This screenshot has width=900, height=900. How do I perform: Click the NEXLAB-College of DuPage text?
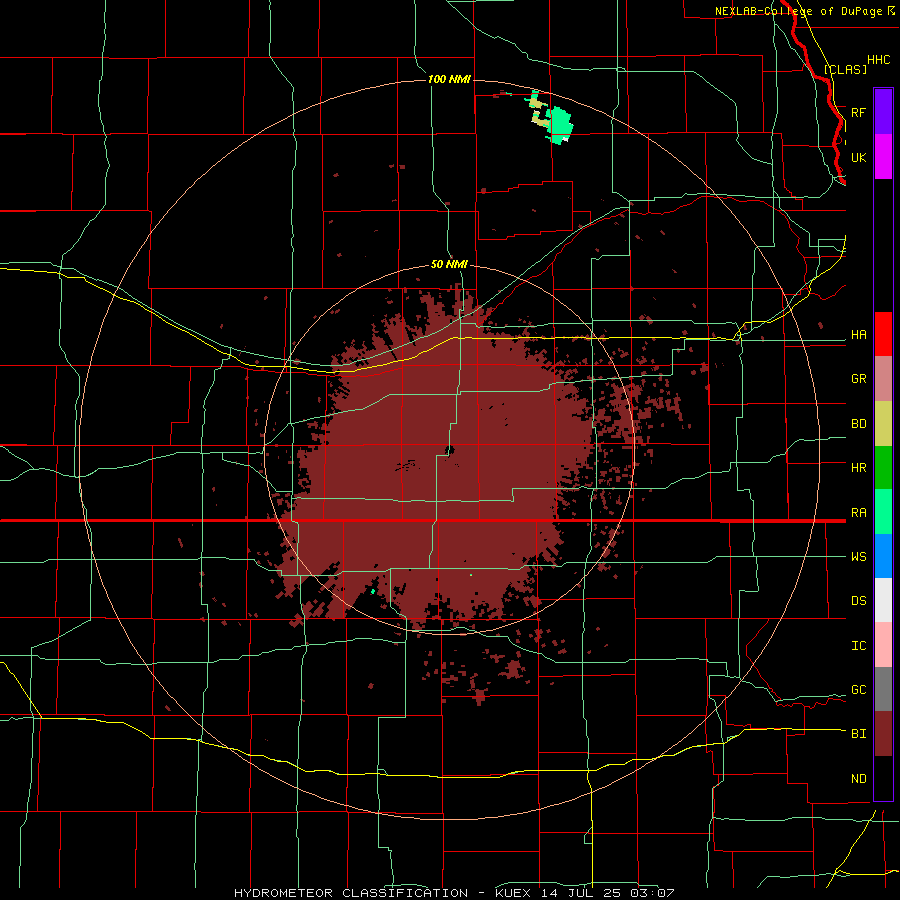[800, 11]
